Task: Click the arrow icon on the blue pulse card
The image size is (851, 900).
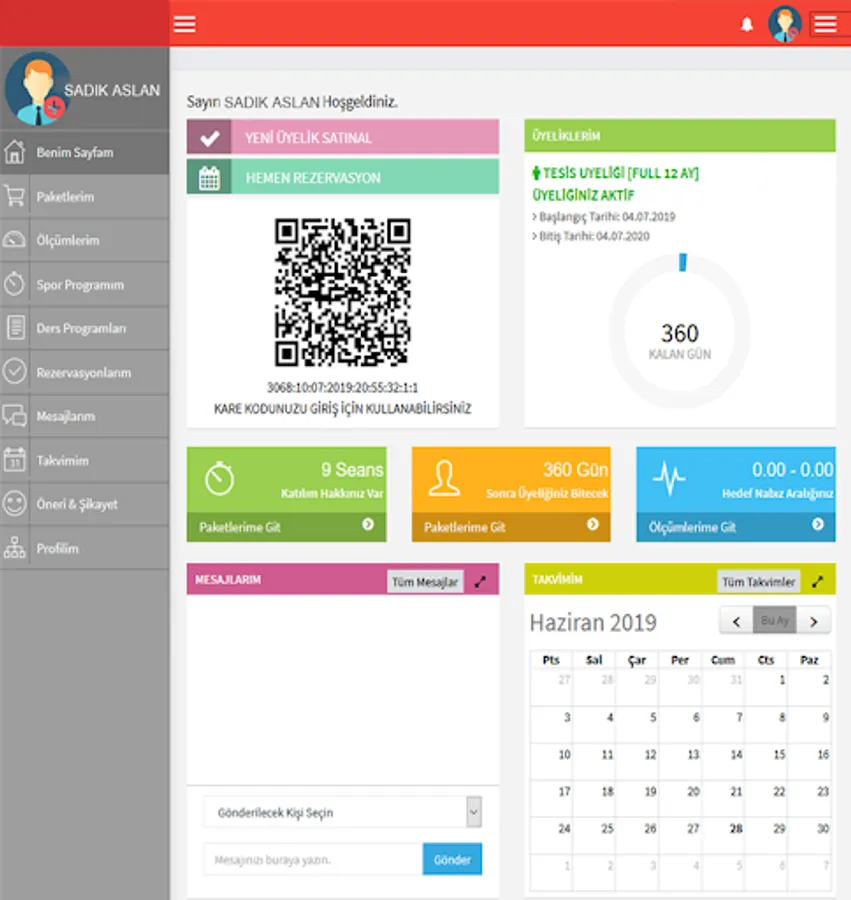Action: pyautogui.click(x=818, y=525)
